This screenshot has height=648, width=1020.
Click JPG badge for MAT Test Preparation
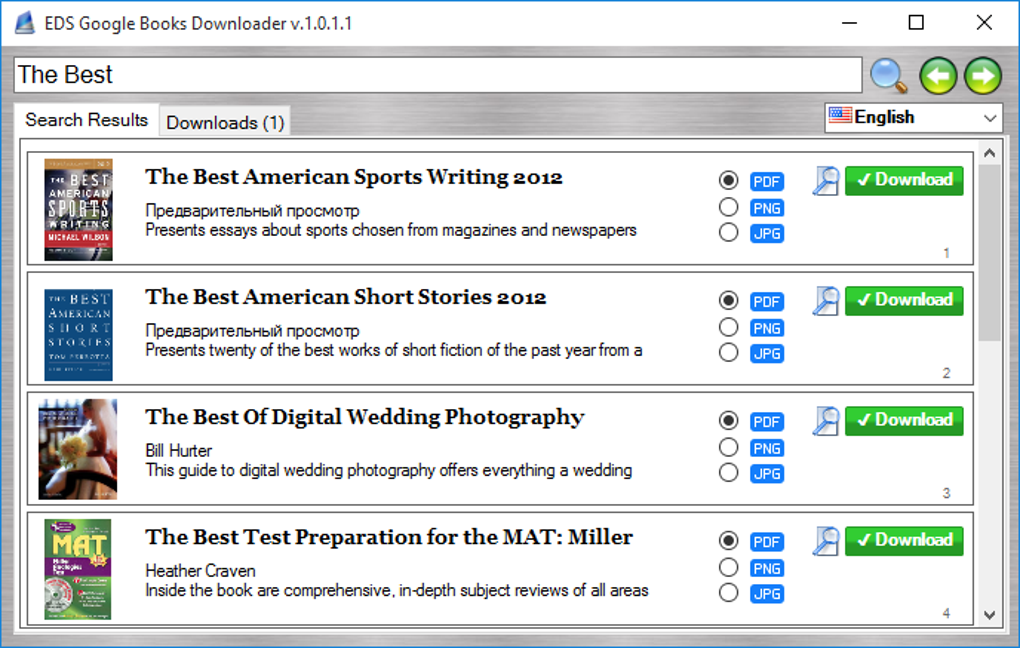coord(767,594)
